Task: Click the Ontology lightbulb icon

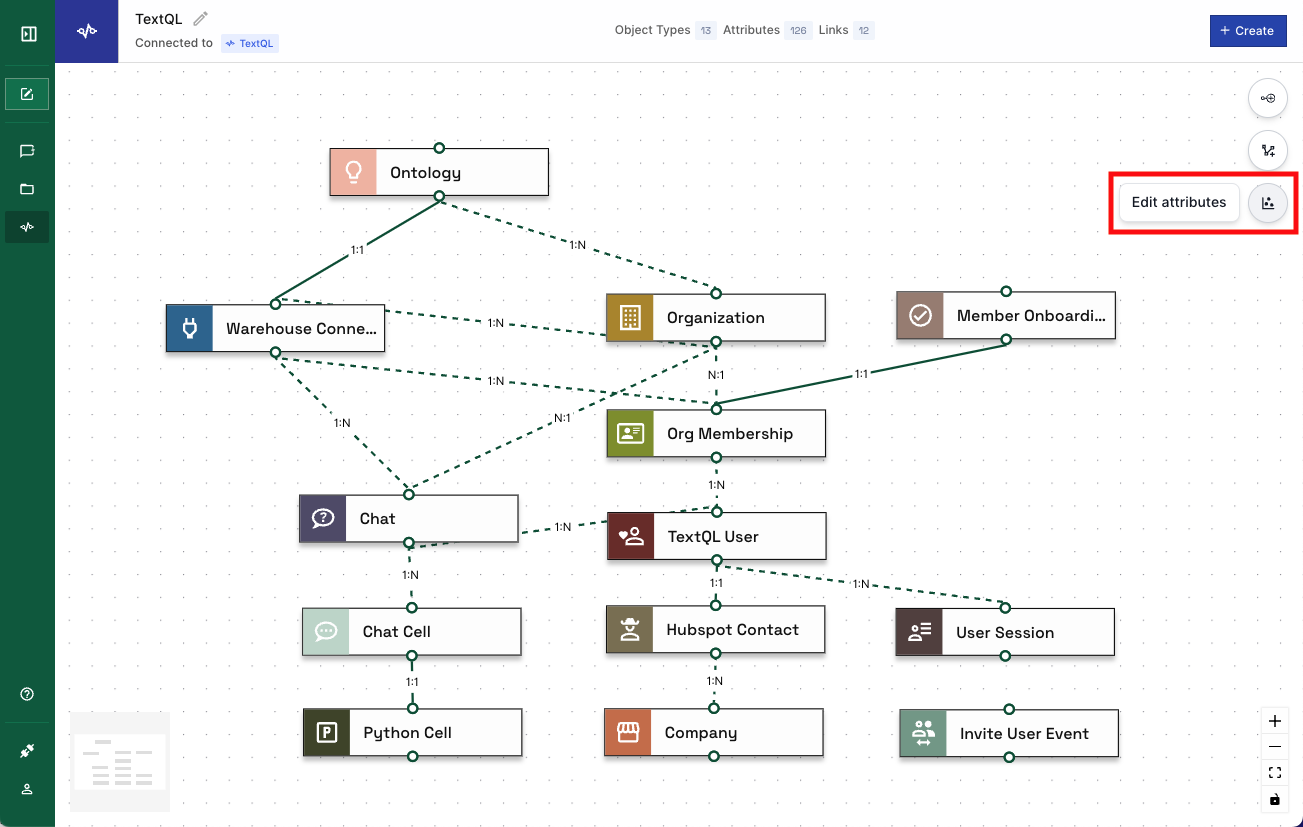Action: [x=353, y=172]
